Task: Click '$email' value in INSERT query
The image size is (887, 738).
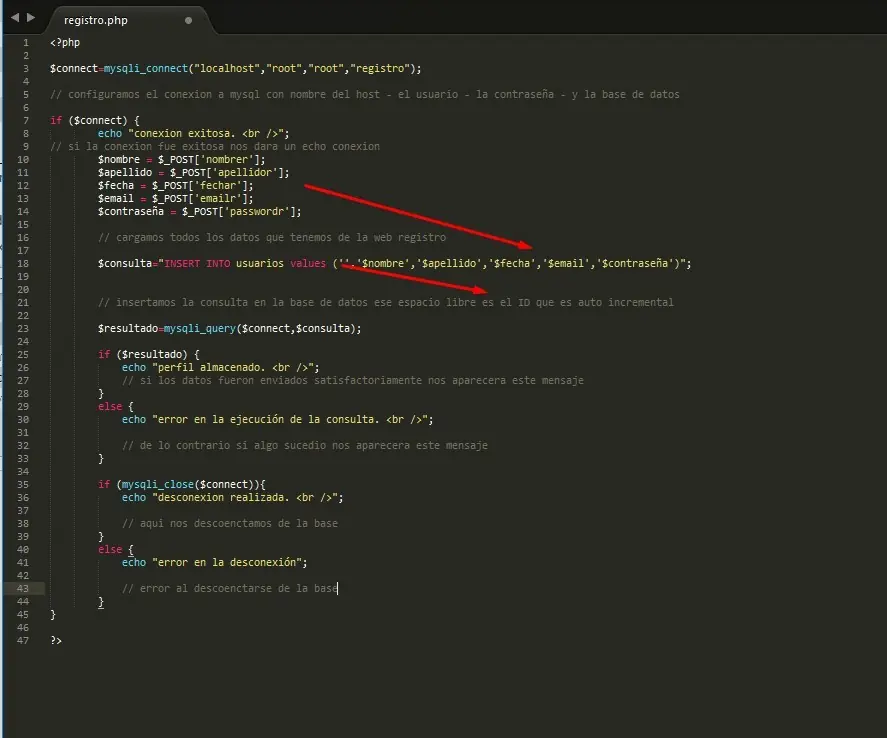Action: click(566, 264)
